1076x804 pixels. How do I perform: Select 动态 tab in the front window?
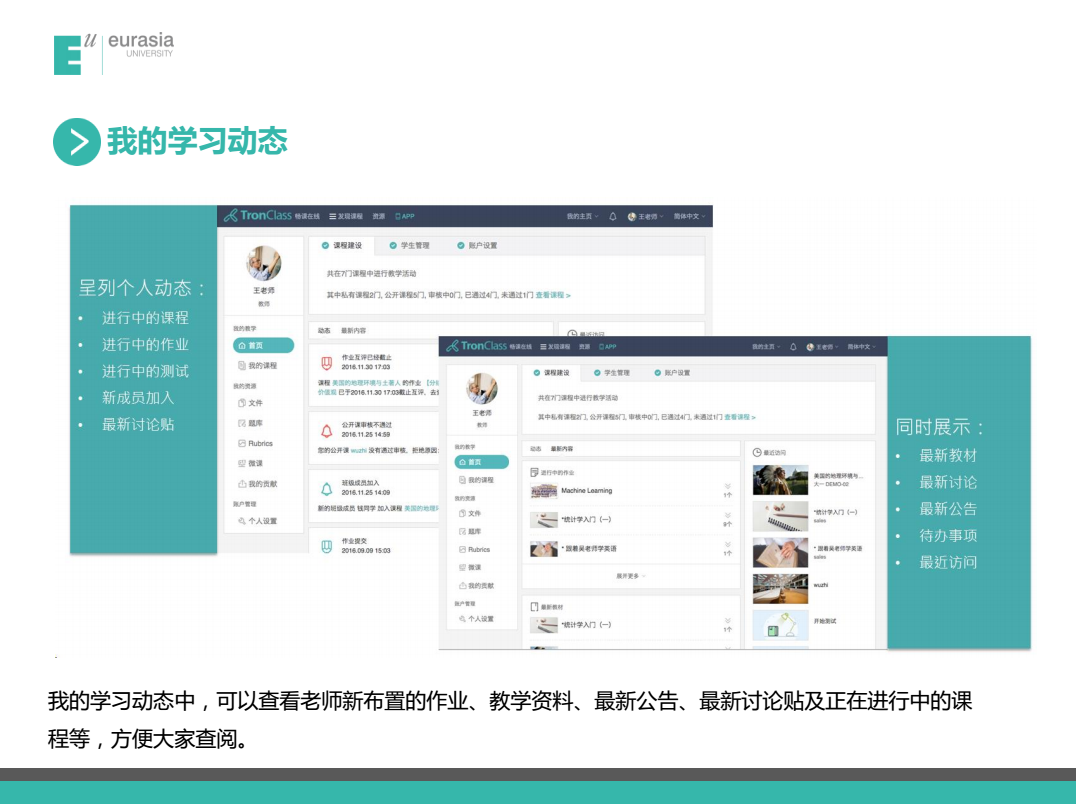(536, 449)
